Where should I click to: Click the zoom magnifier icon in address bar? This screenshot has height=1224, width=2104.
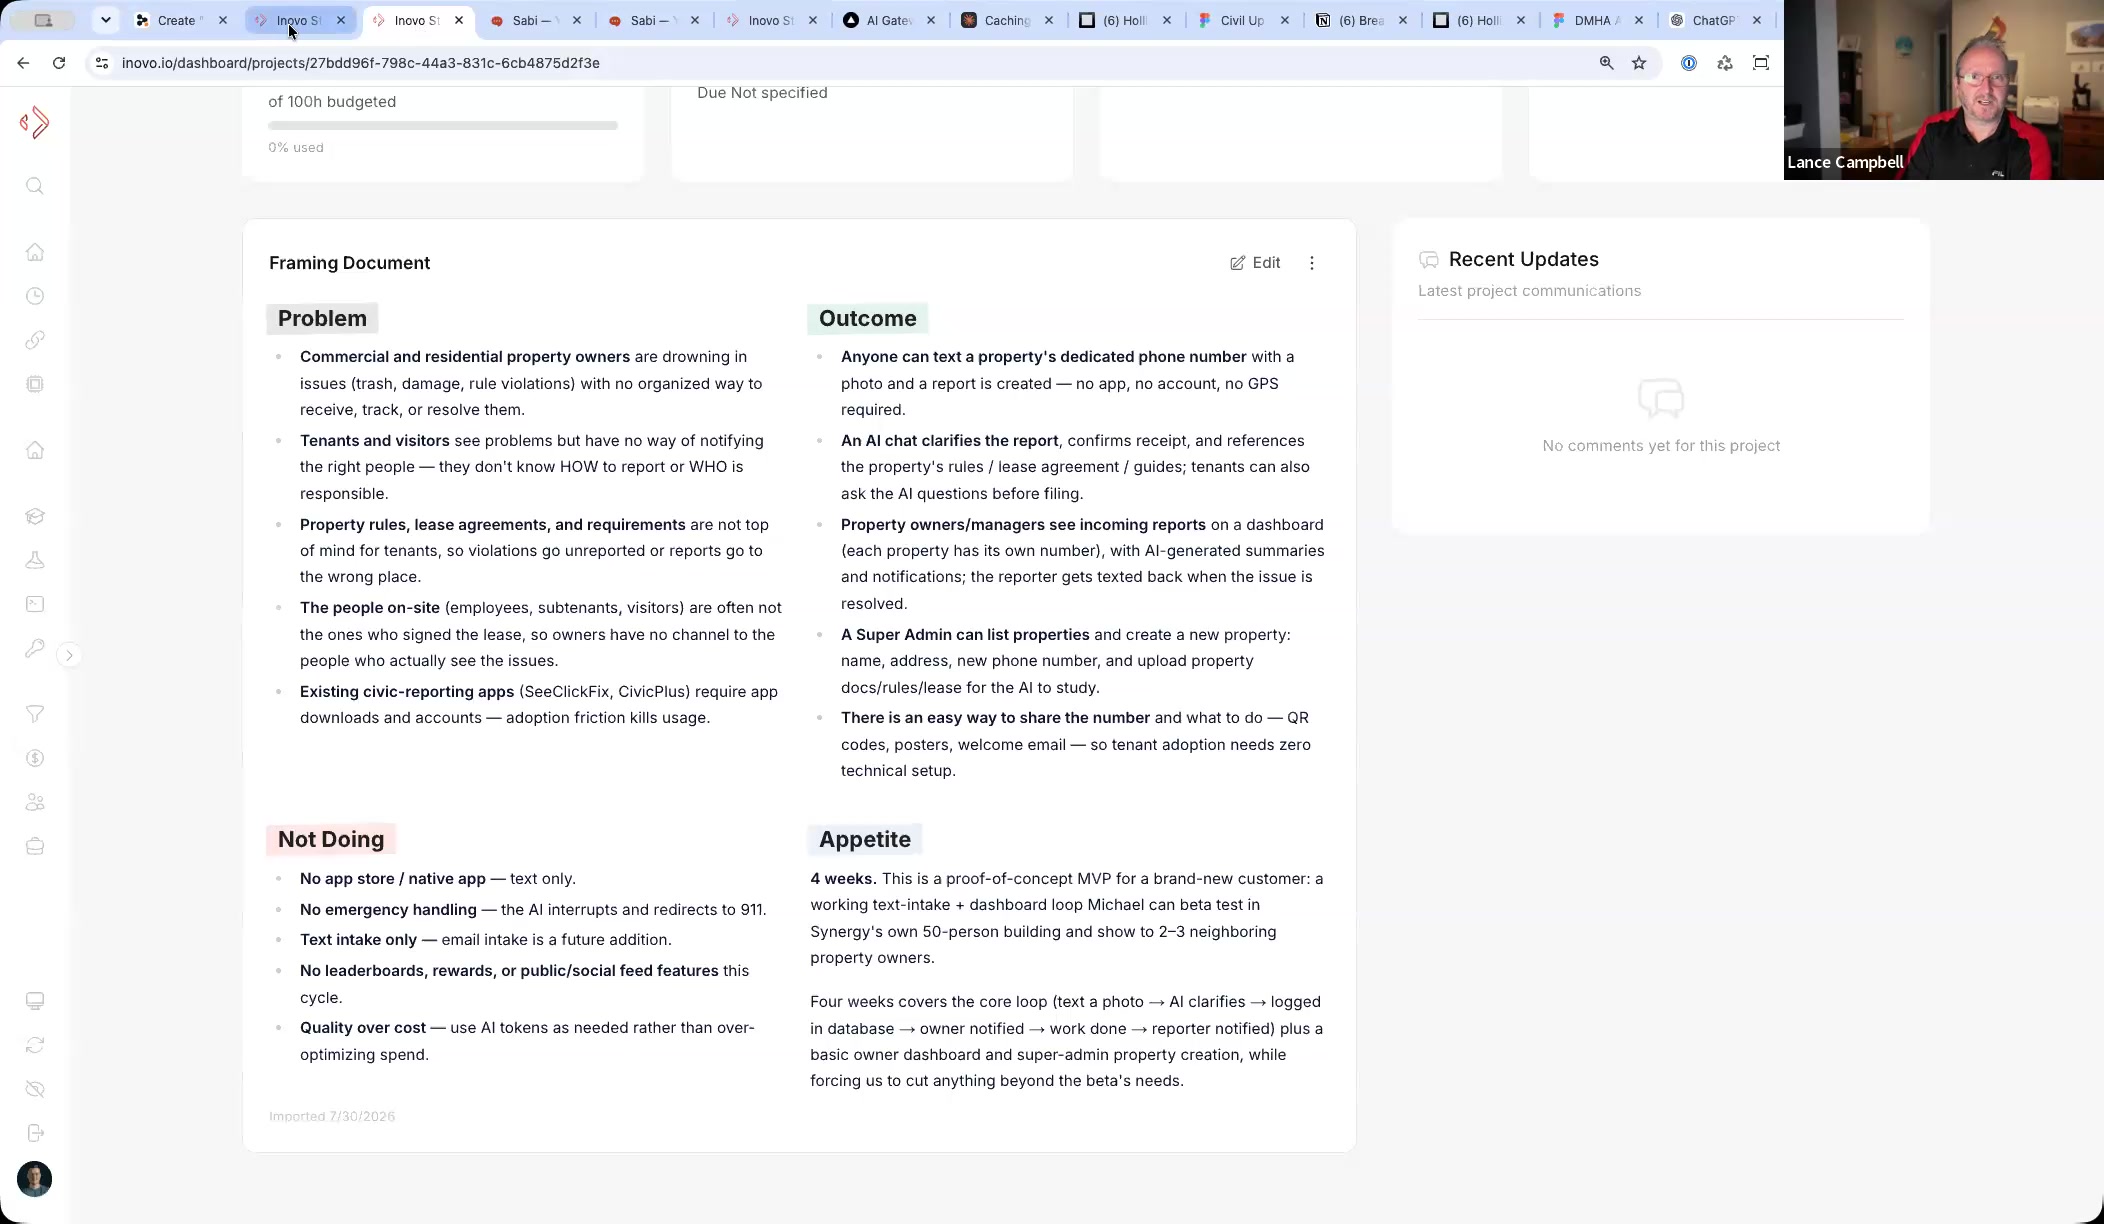pos(1606,63)
